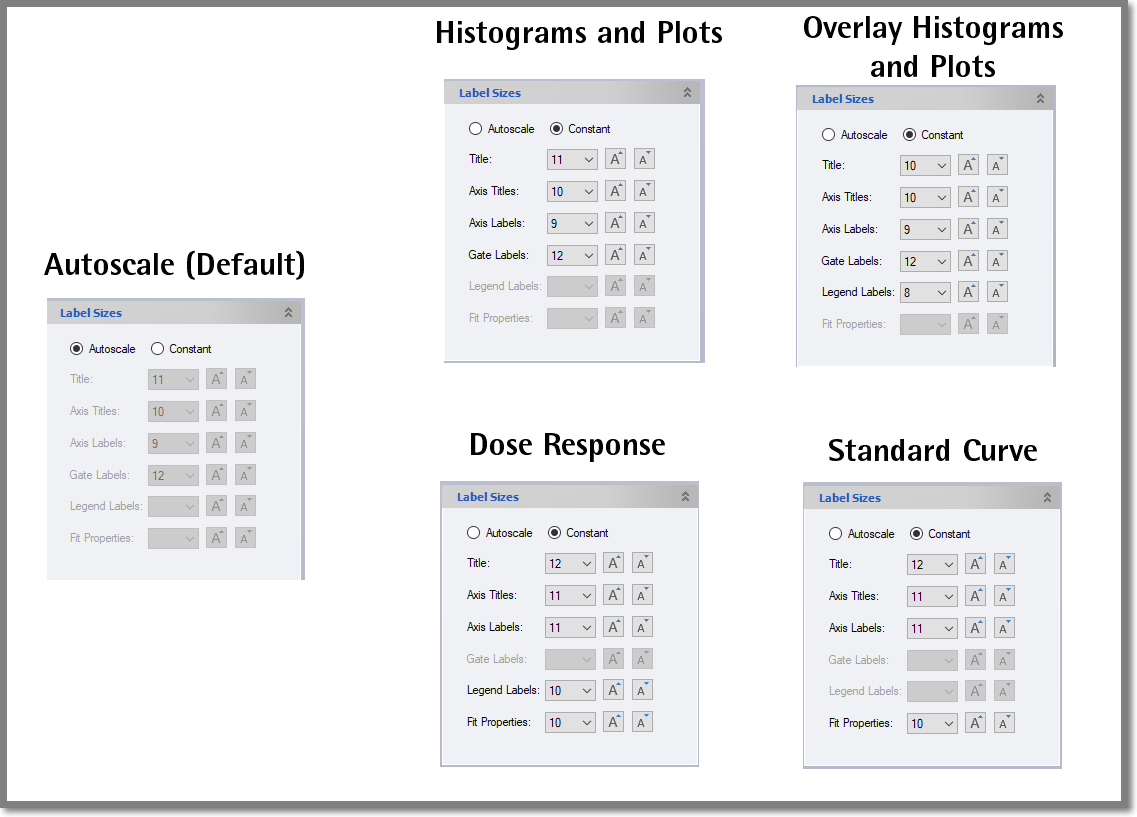Open Title size dropdown in Standard Curve panel
The width and height of the screenshot is (1137, 817).
[x=932, y=564]
